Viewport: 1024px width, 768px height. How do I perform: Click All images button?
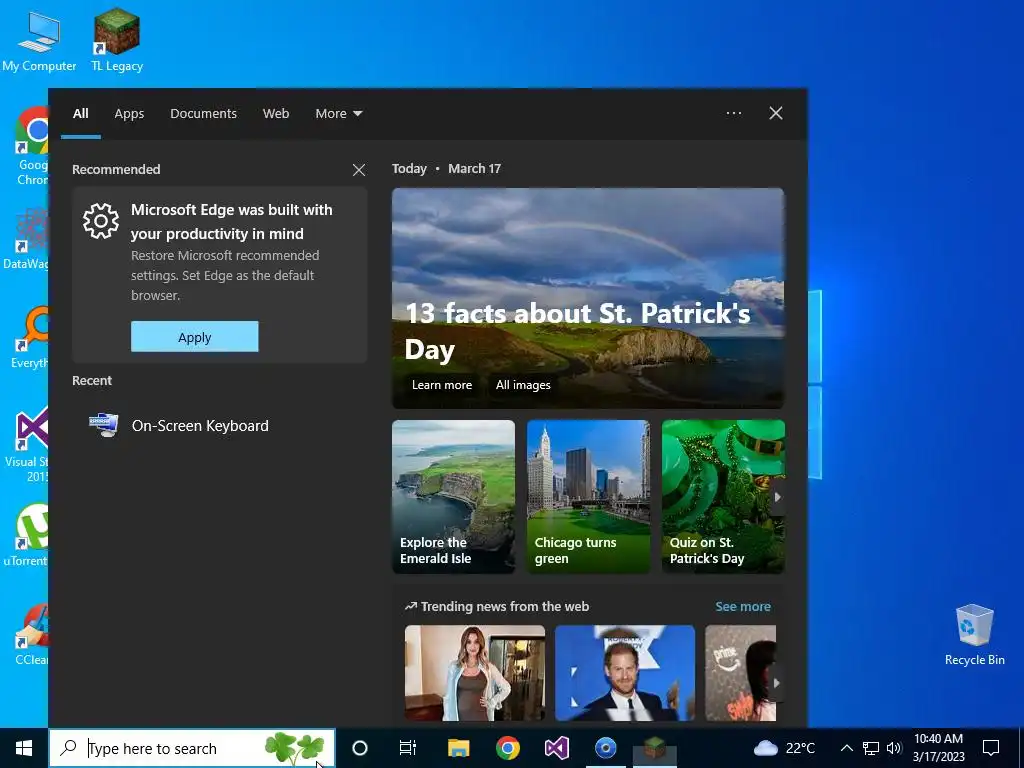click(522, 385)
